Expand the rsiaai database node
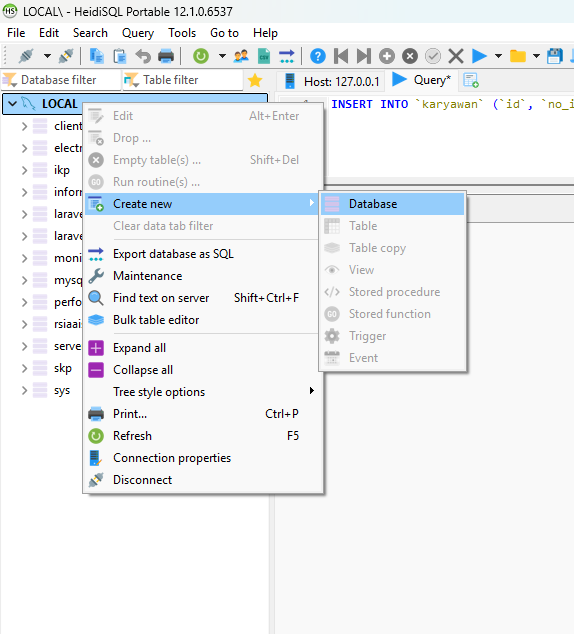 (x=24, y=324)
